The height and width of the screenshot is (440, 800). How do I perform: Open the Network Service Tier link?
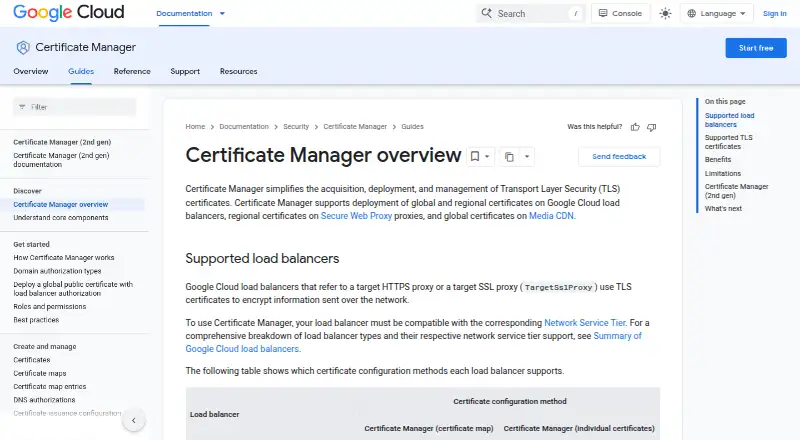585,323
